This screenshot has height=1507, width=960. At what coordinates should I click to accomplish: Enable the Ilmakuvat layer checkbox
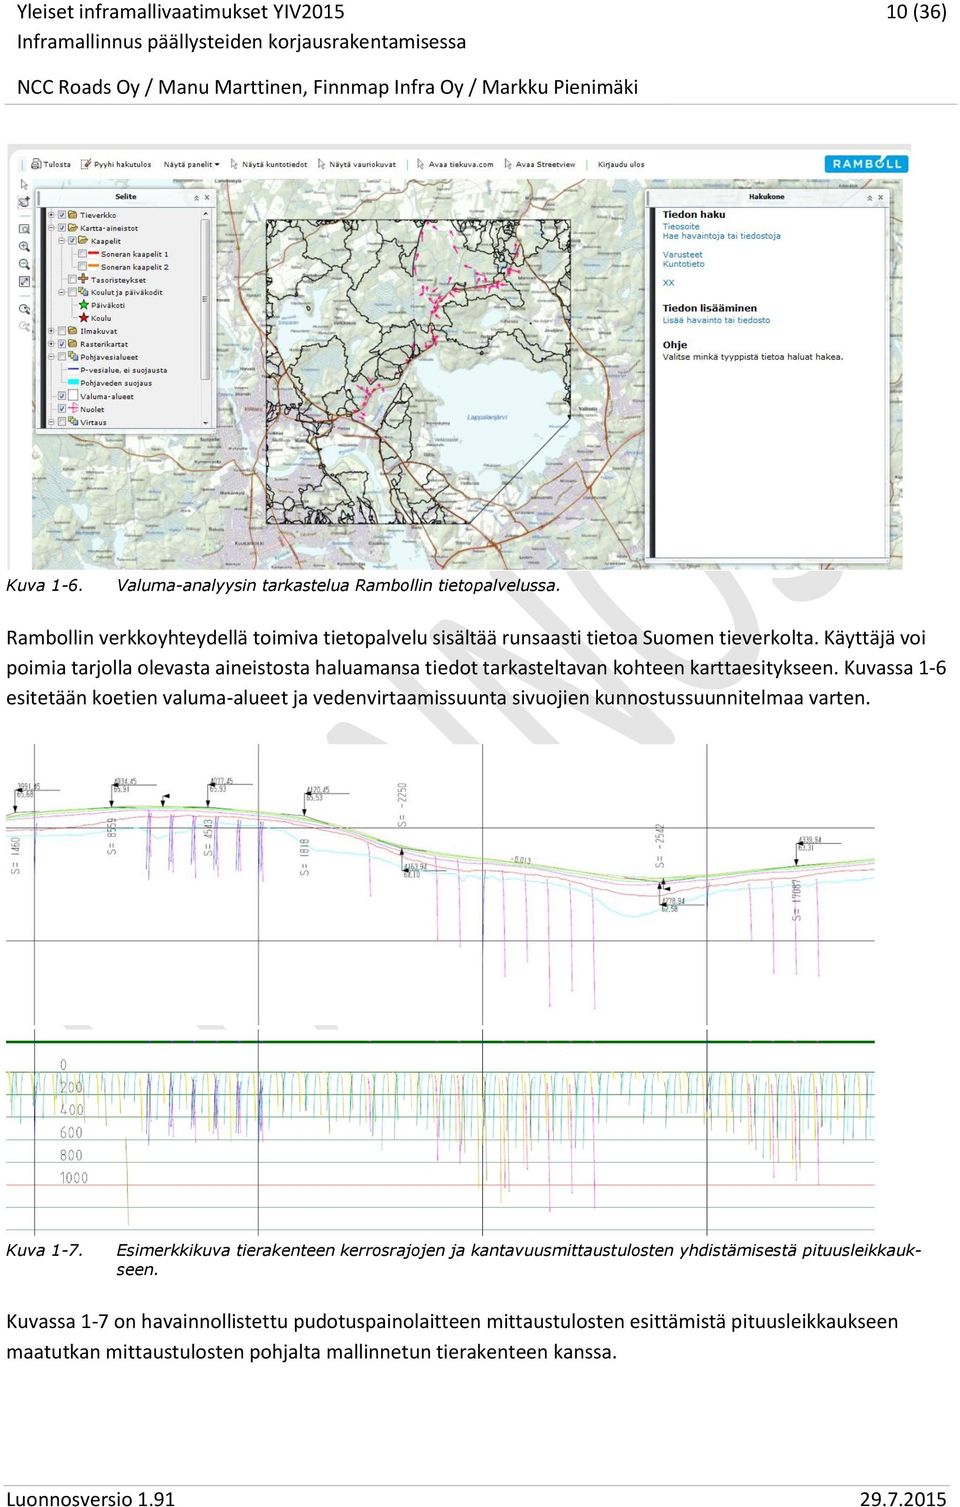(62, 331)
